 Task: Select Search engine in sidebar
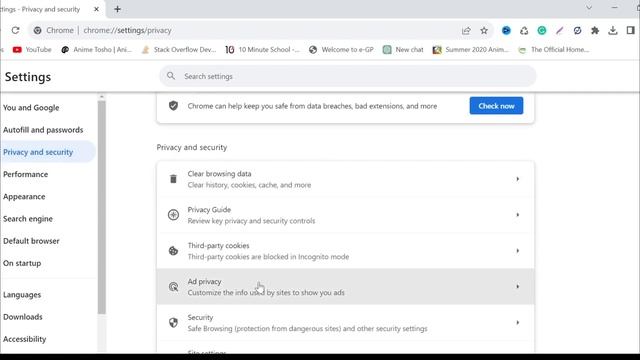(x=28, y=219)
